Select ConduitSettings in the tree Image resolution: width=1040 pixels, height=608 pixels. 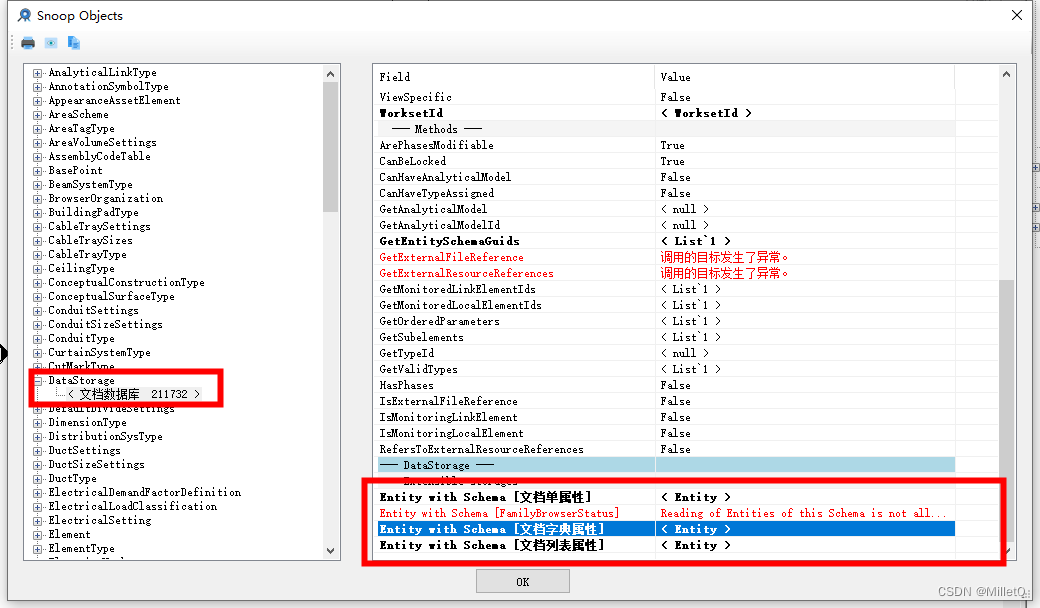(x=94, y=310)
